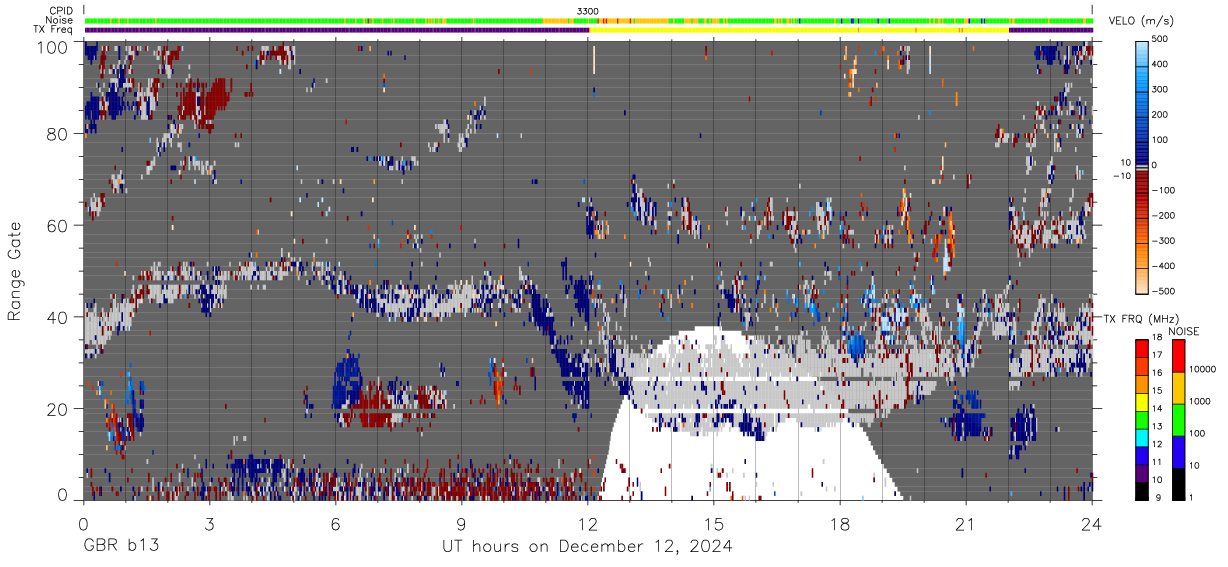Click the 1000 label on noise legend
The width and height of the screenshot is (1228, 567).
click(1201, 401)
